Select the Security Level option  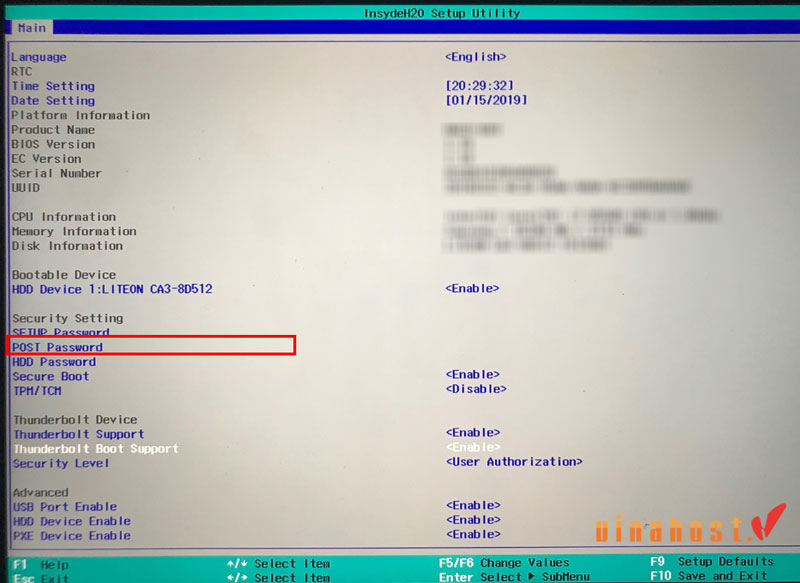pos(61,464)
